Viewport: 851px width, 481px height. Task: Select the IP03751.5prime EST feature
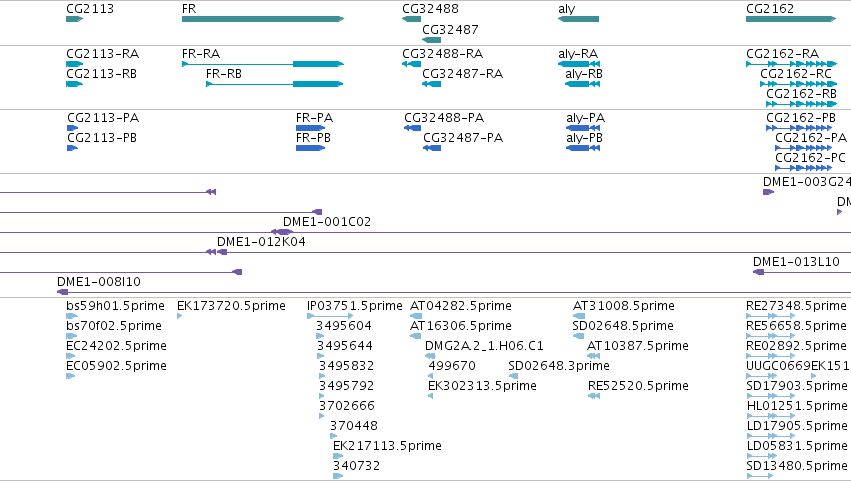point(330,316)
